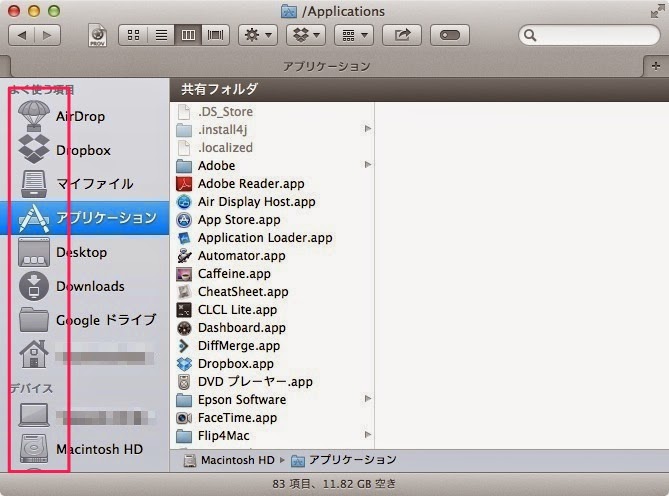Enter full screen with corner arrows
This screenshot has height=496, width=669.
click(657, 12)
